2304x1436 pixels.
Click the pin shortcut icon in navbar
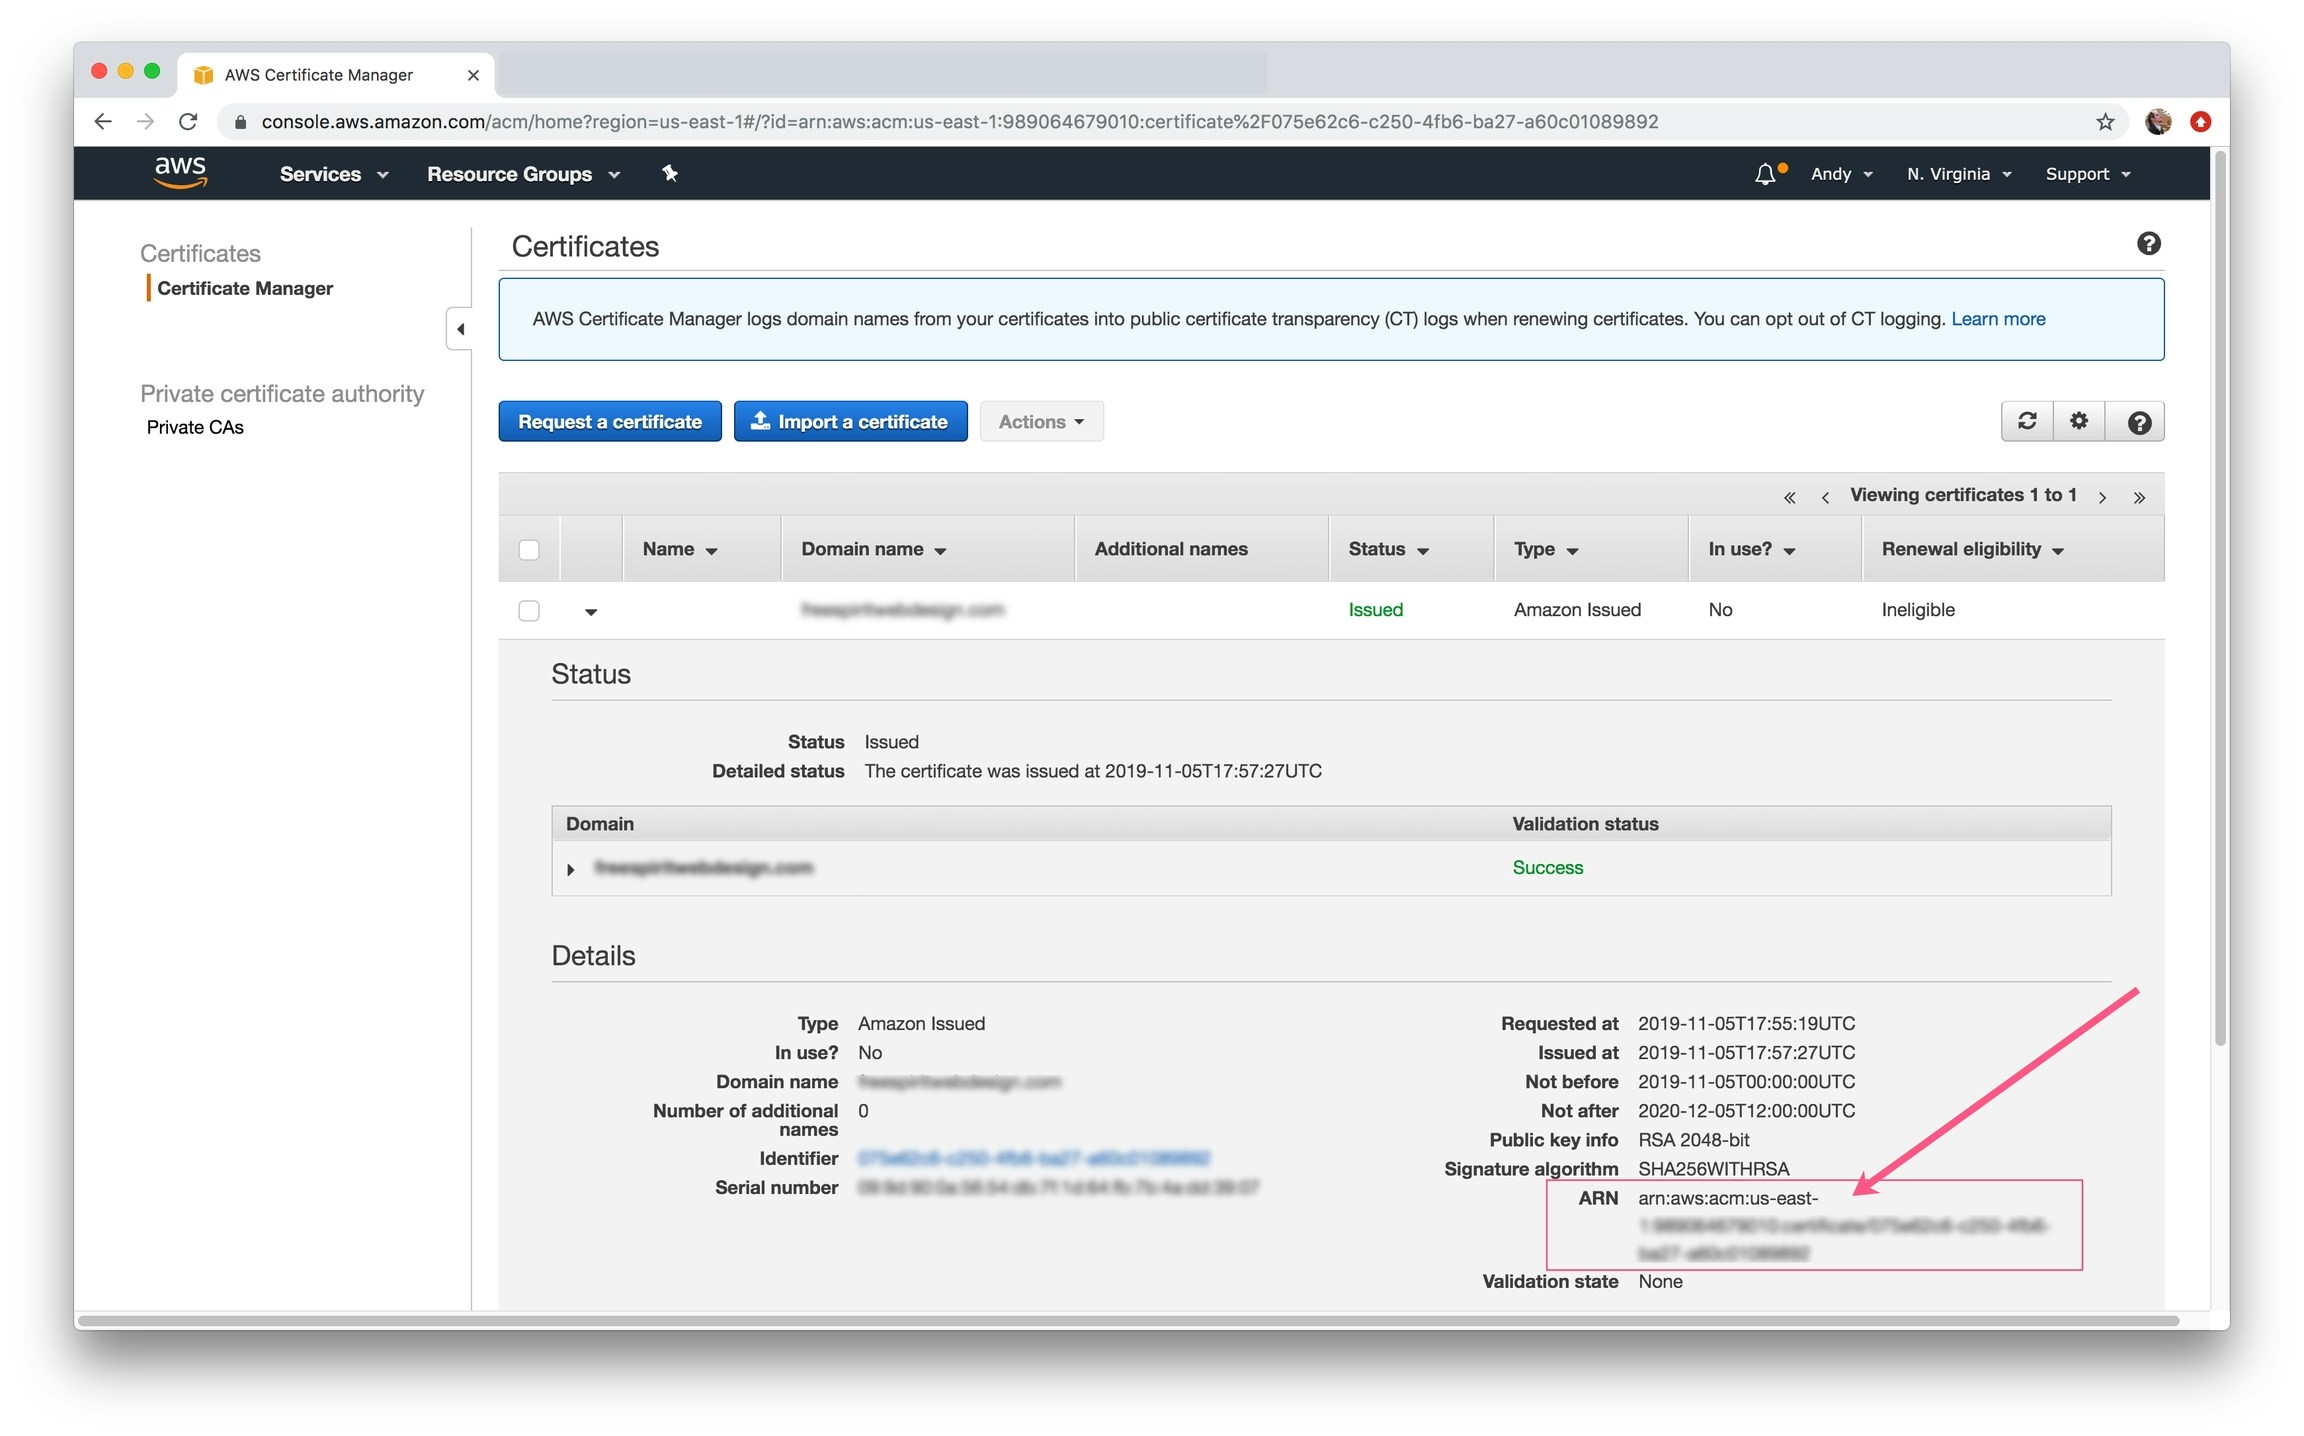pyautogui.click(x=670, y=174)
